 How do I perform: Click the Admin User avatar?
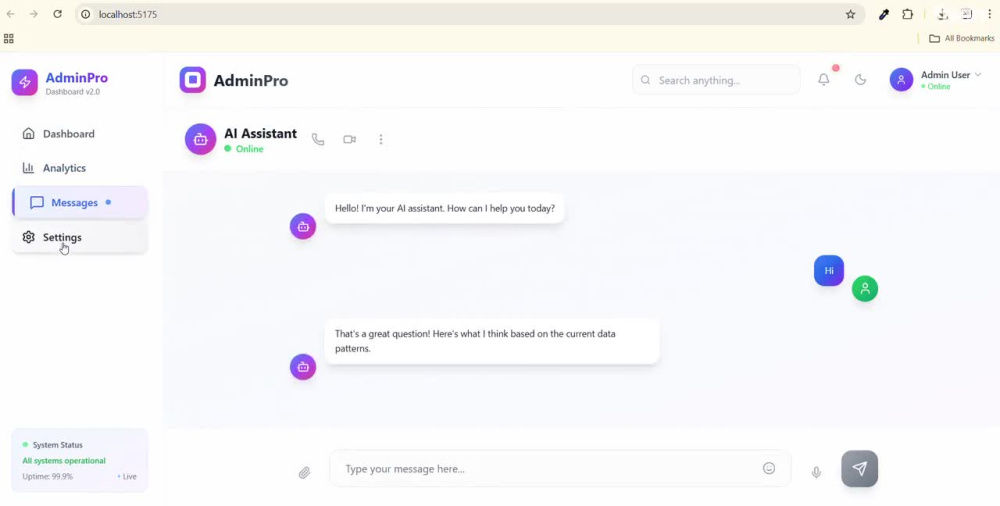click(x=901, y=80)
